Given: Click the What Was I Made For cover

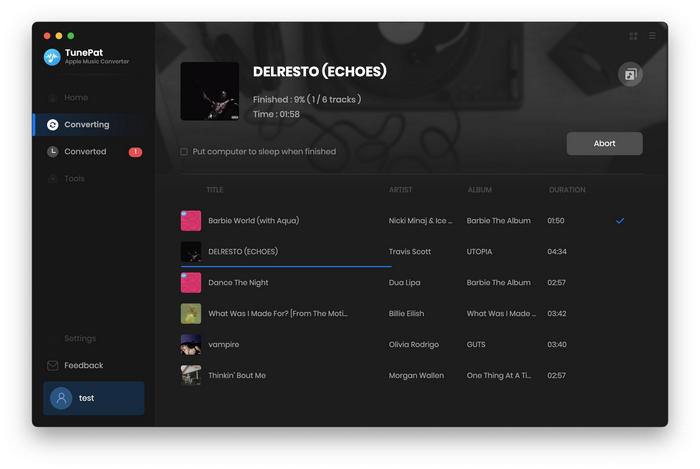Looking at the screenshot, I should pyautogui.click(x=191, y=314).
